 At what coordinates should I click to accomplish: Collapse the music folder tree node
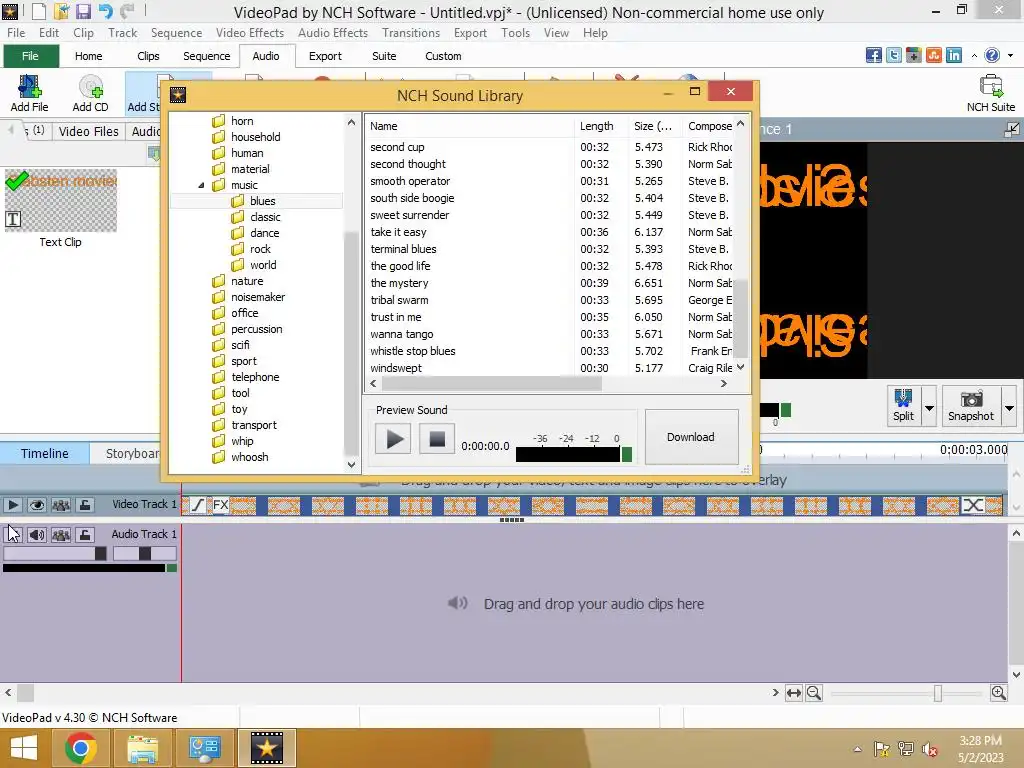[x=201, y=185]
